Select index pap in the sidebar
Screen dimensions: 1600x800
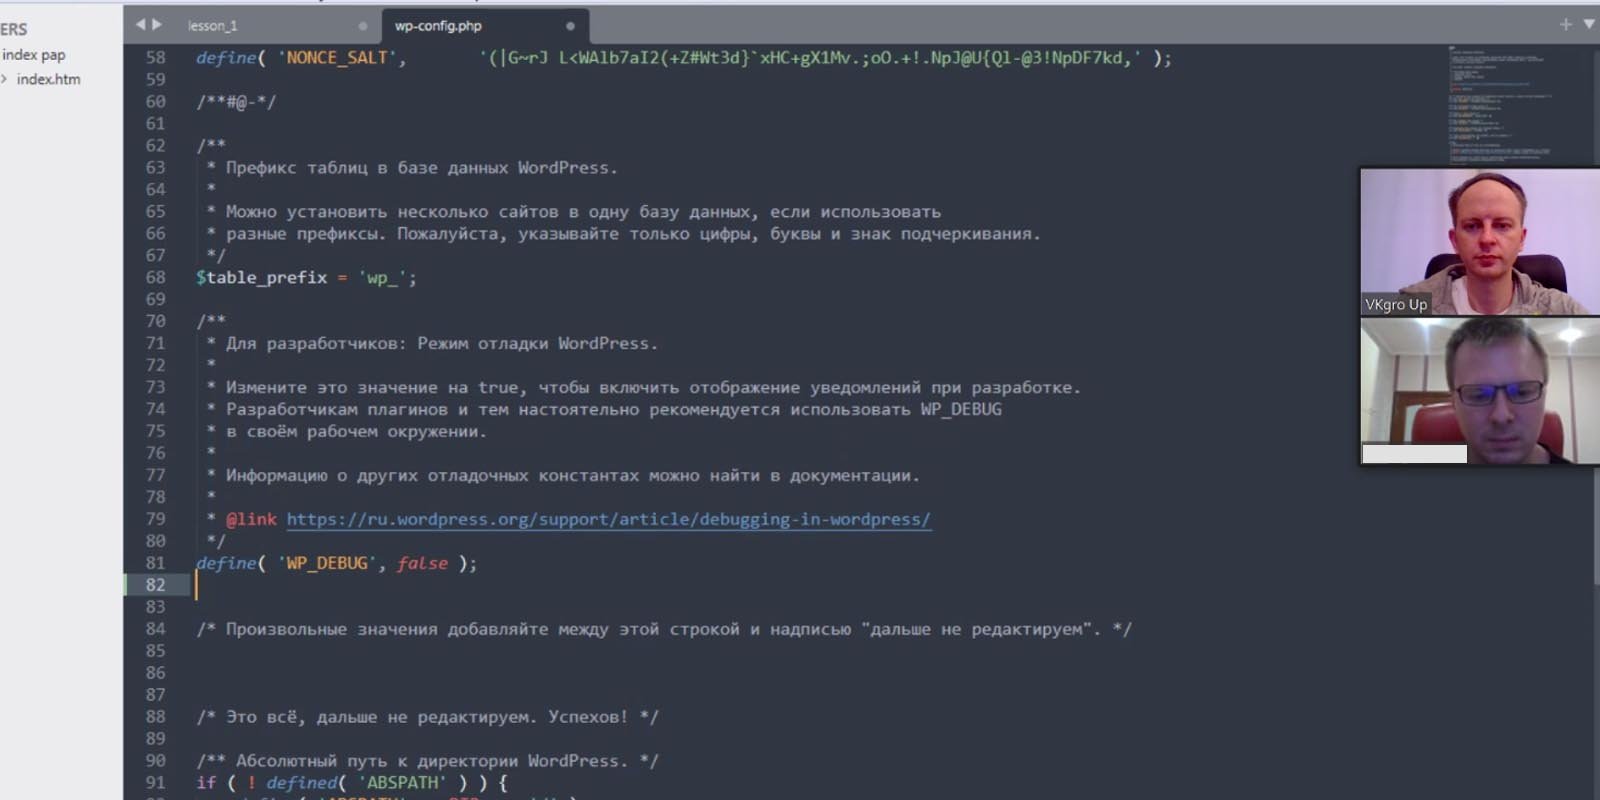(34, 55)
